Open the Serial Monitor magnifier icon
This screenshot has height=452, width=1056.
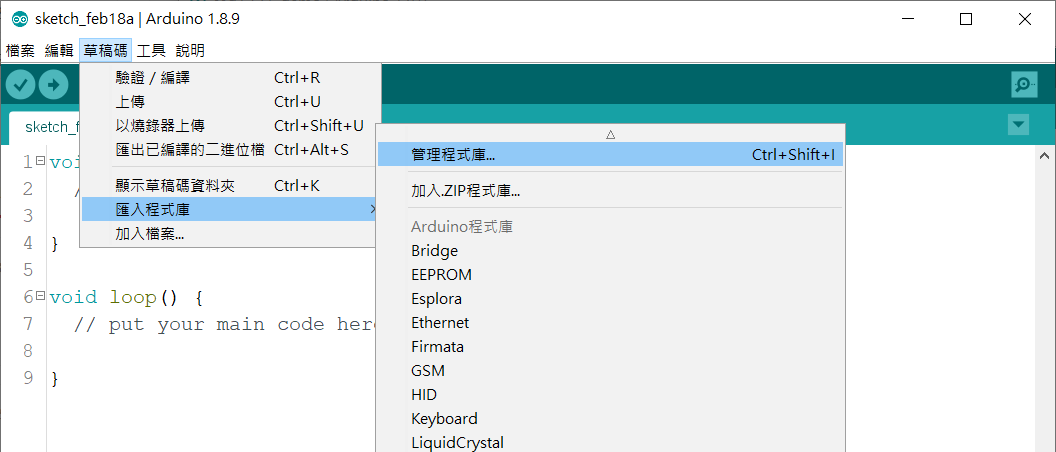tap(1024, 85)
